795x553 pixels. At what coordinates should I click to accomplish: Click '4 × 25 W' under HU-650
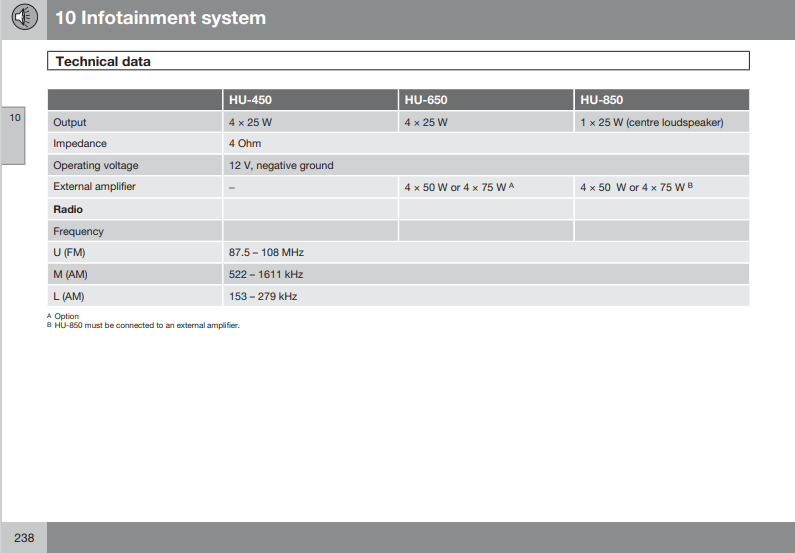(426, 122)
